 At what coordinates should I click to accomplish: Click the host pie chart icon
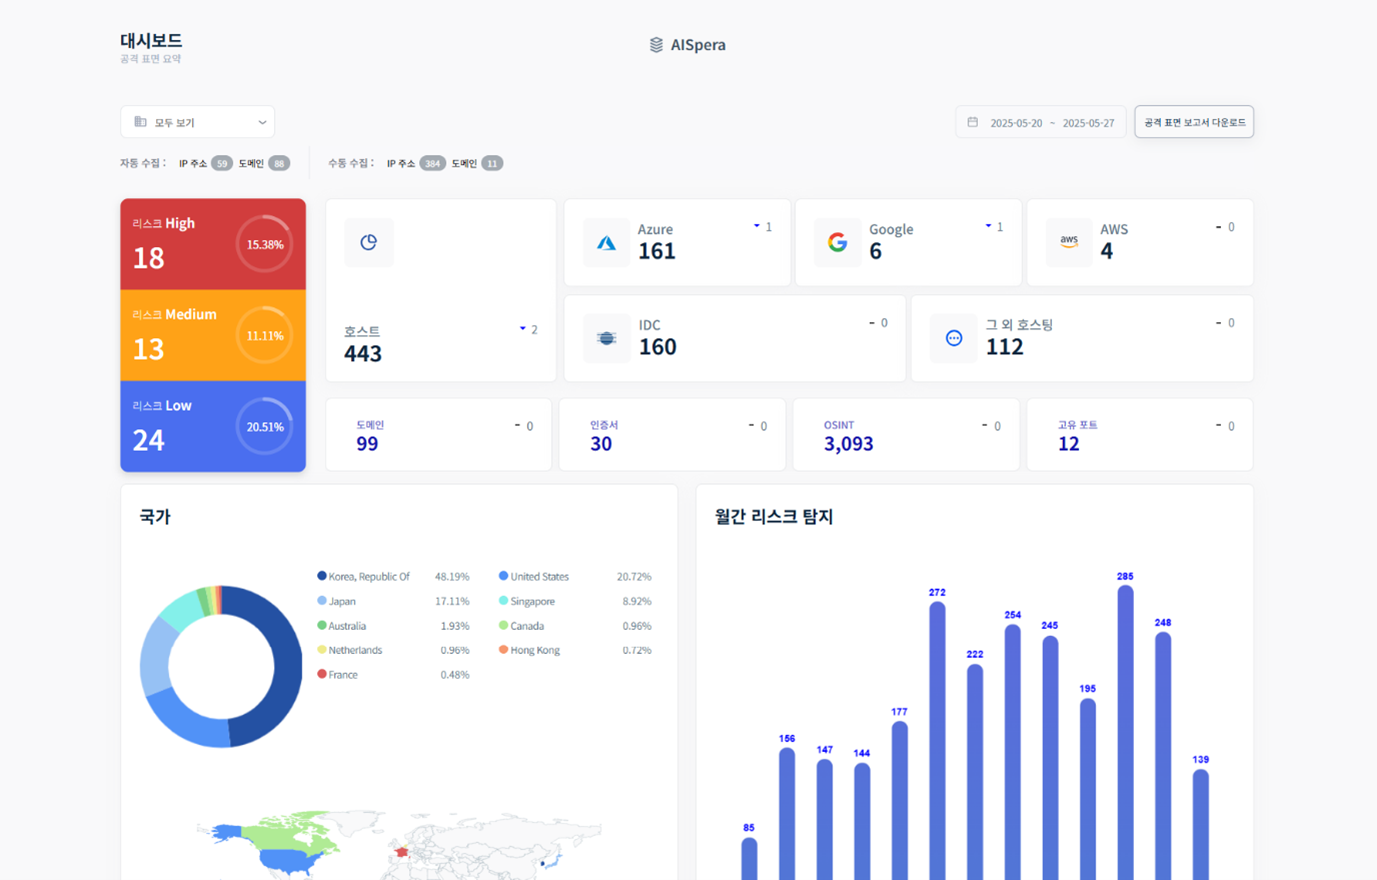tap(368, 243)
